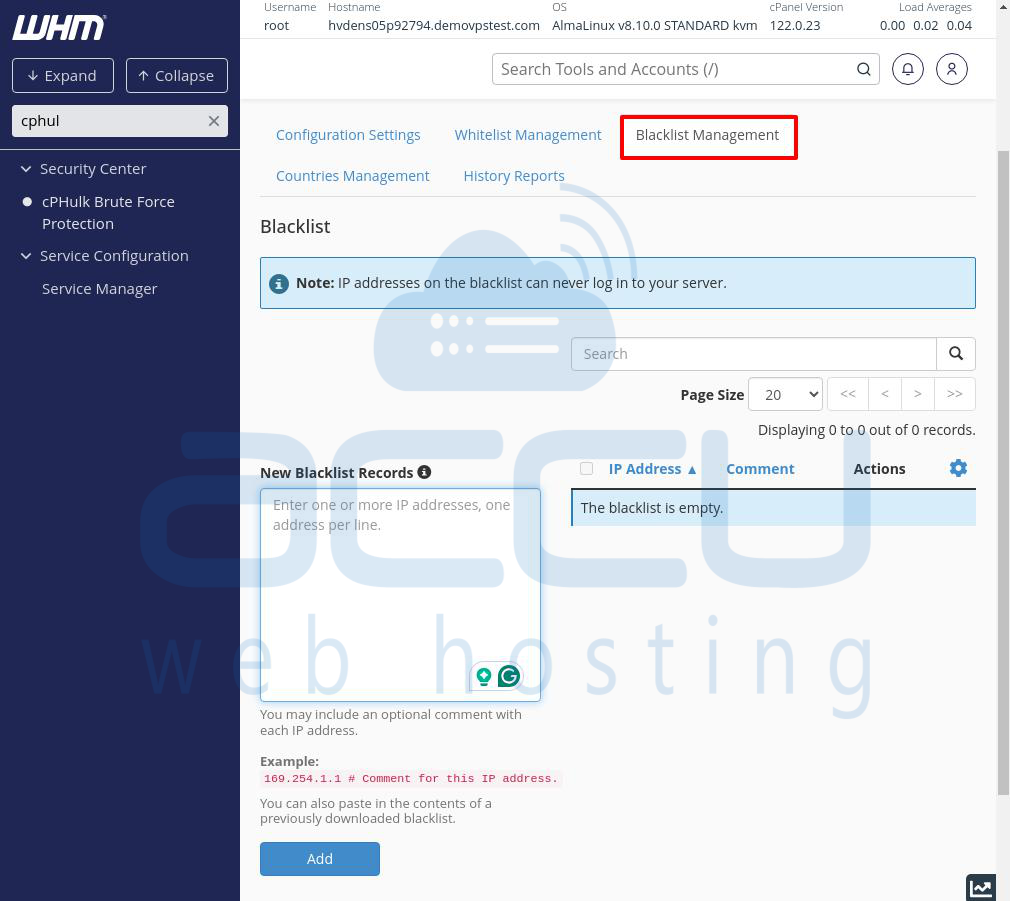The height and width of the screenshot is (901, 1010).
Task: Click the blacklist search magnifier button
Action: 956,354
